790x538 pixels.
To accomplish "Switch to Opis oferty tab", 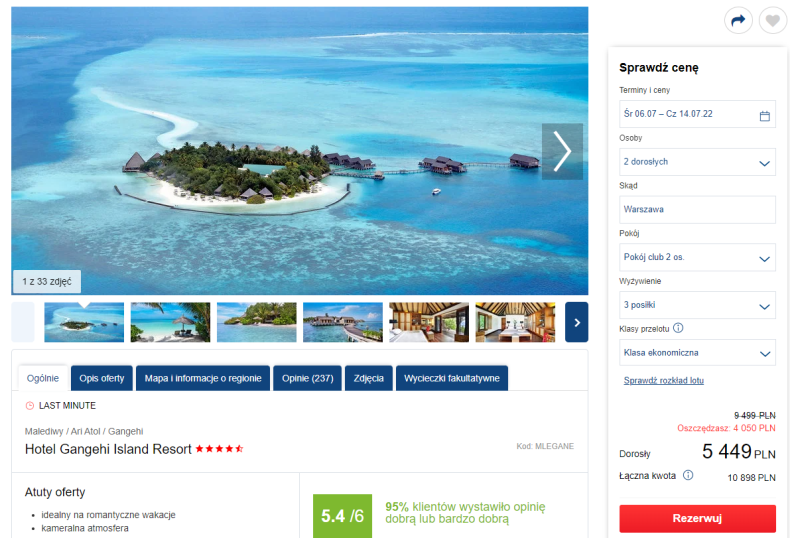I will pyautogui.click(x=102, y=378).
